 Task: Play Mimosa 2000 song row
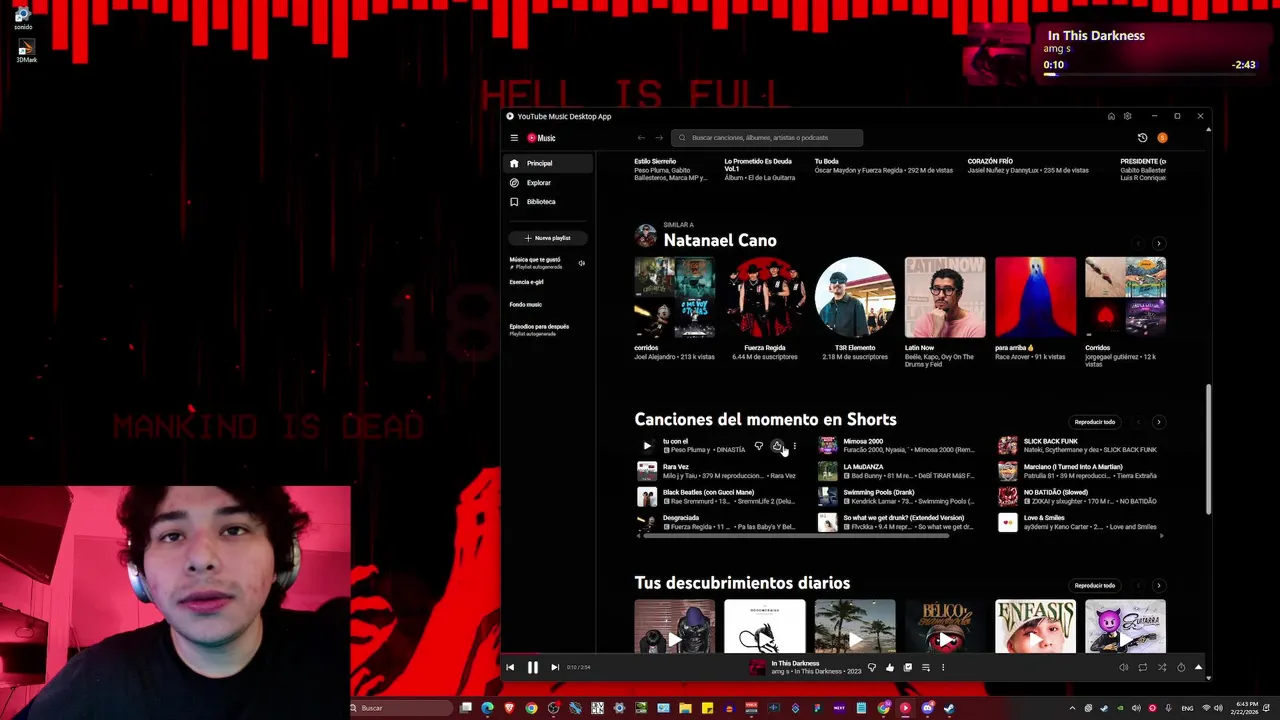pyautogui.click(x=896, y=445)
